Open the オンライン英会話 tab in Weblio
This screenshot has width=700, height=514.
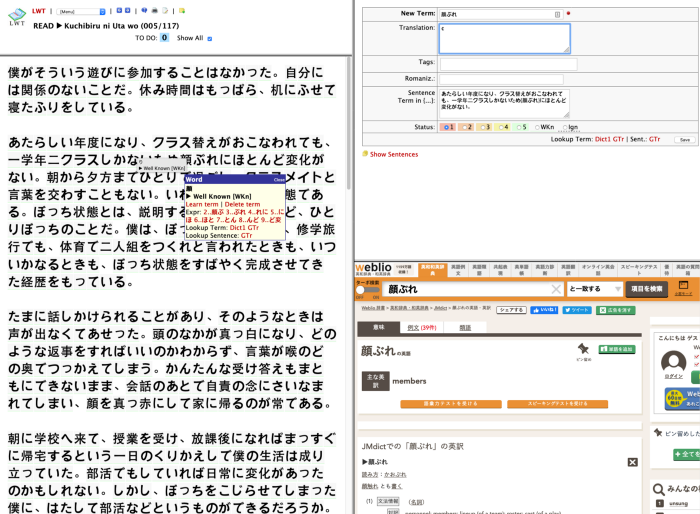[598, 270]
